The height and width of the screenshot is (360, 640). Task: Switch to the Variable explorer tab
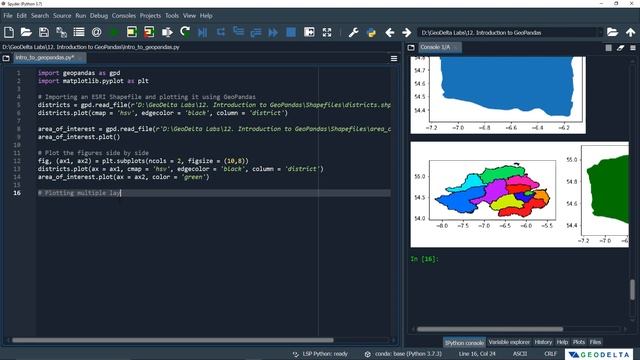tap(509, 342)
